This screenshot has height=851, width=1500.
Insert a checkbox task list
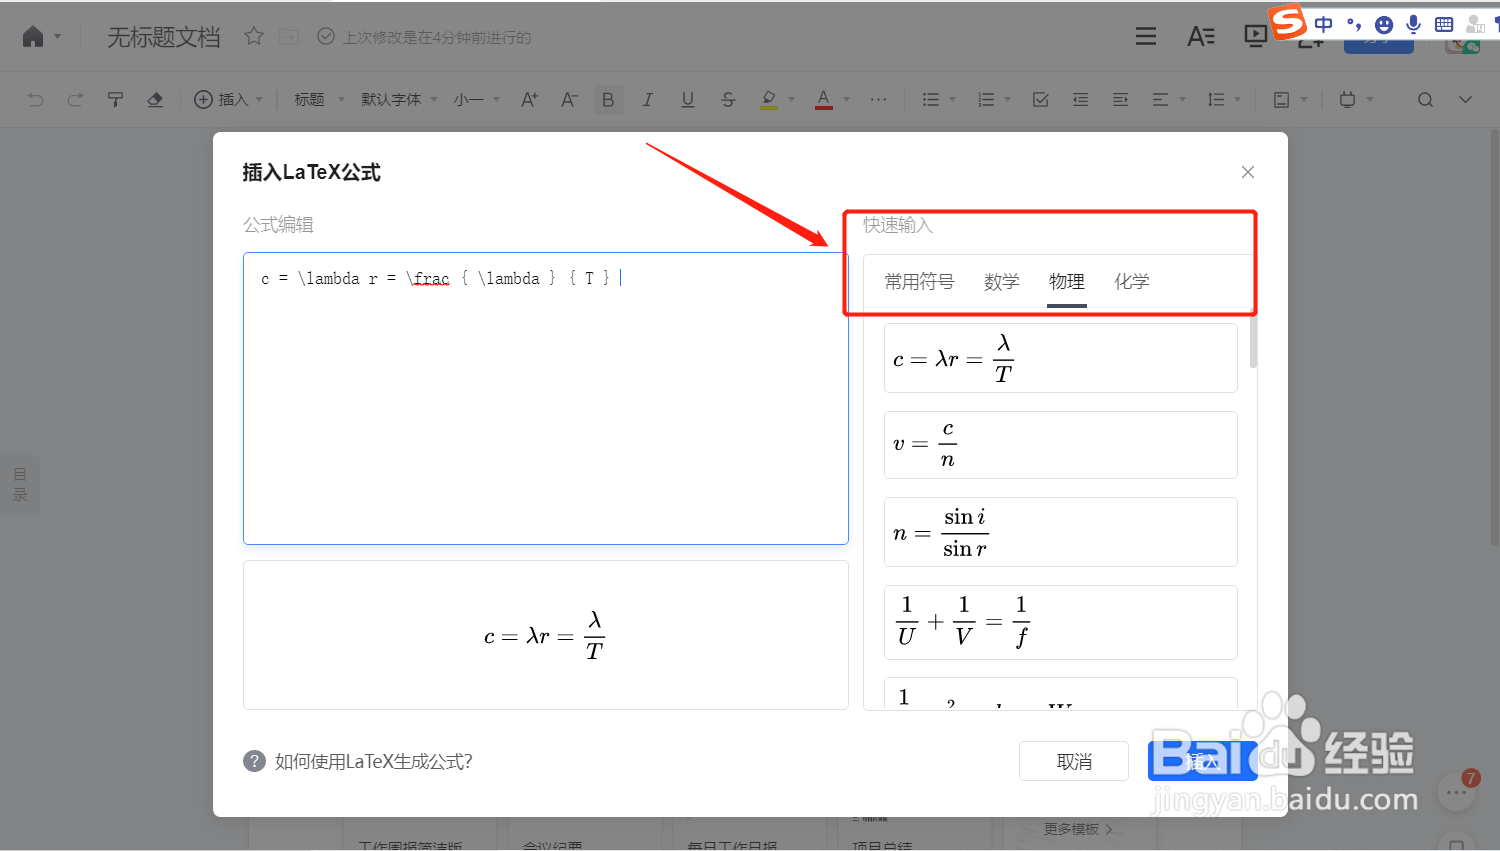(1041, 99)
